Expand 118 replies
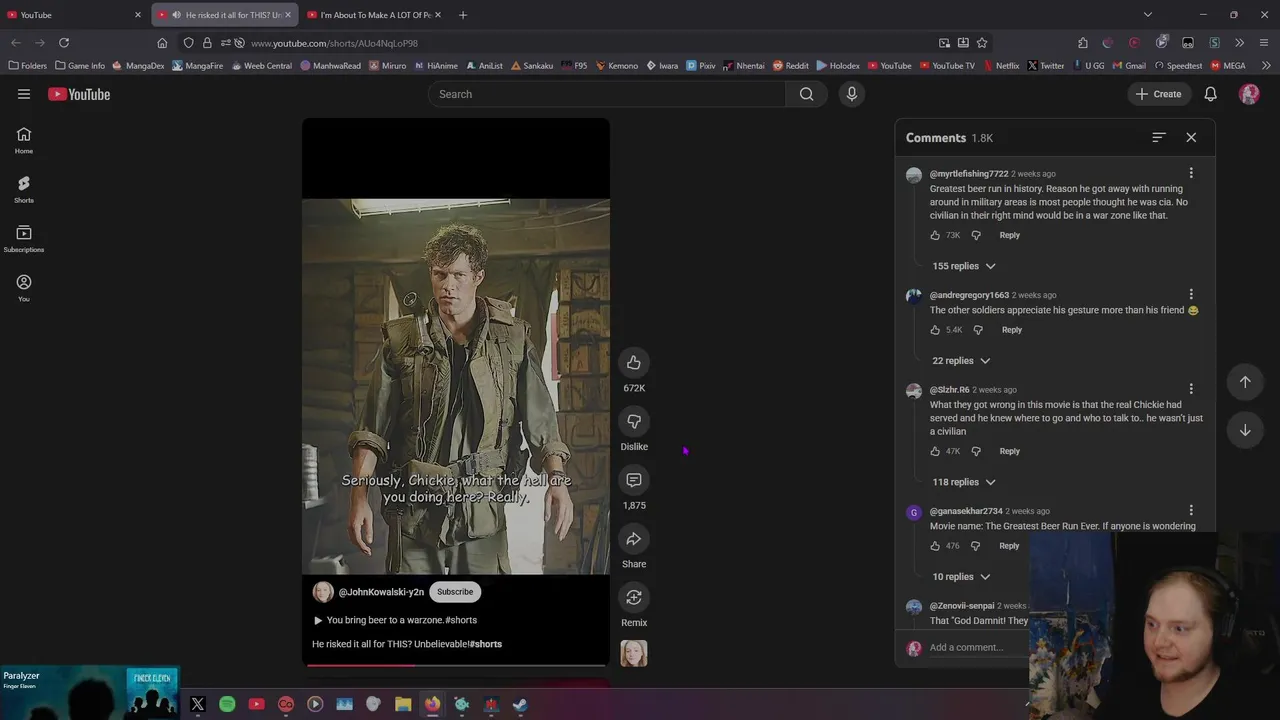1280x720 pixels. pos(964,482)
